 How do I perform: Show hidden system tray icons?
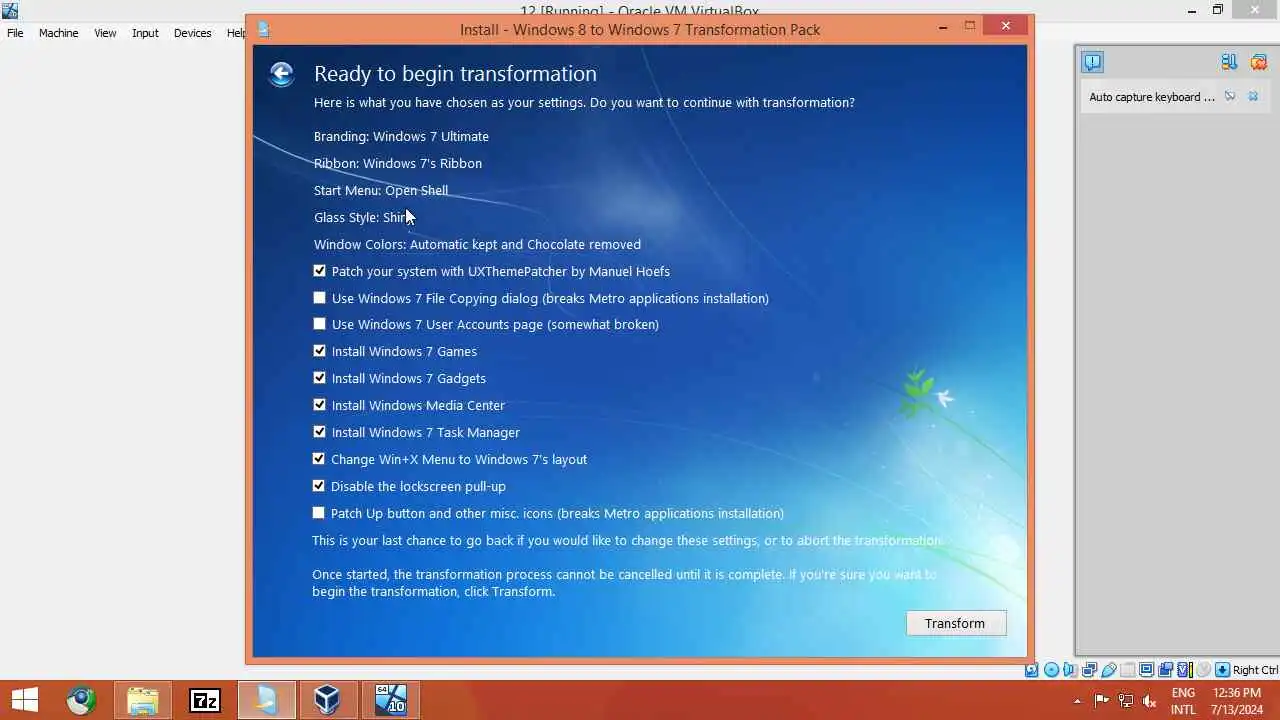click(x=1077, y=701)
